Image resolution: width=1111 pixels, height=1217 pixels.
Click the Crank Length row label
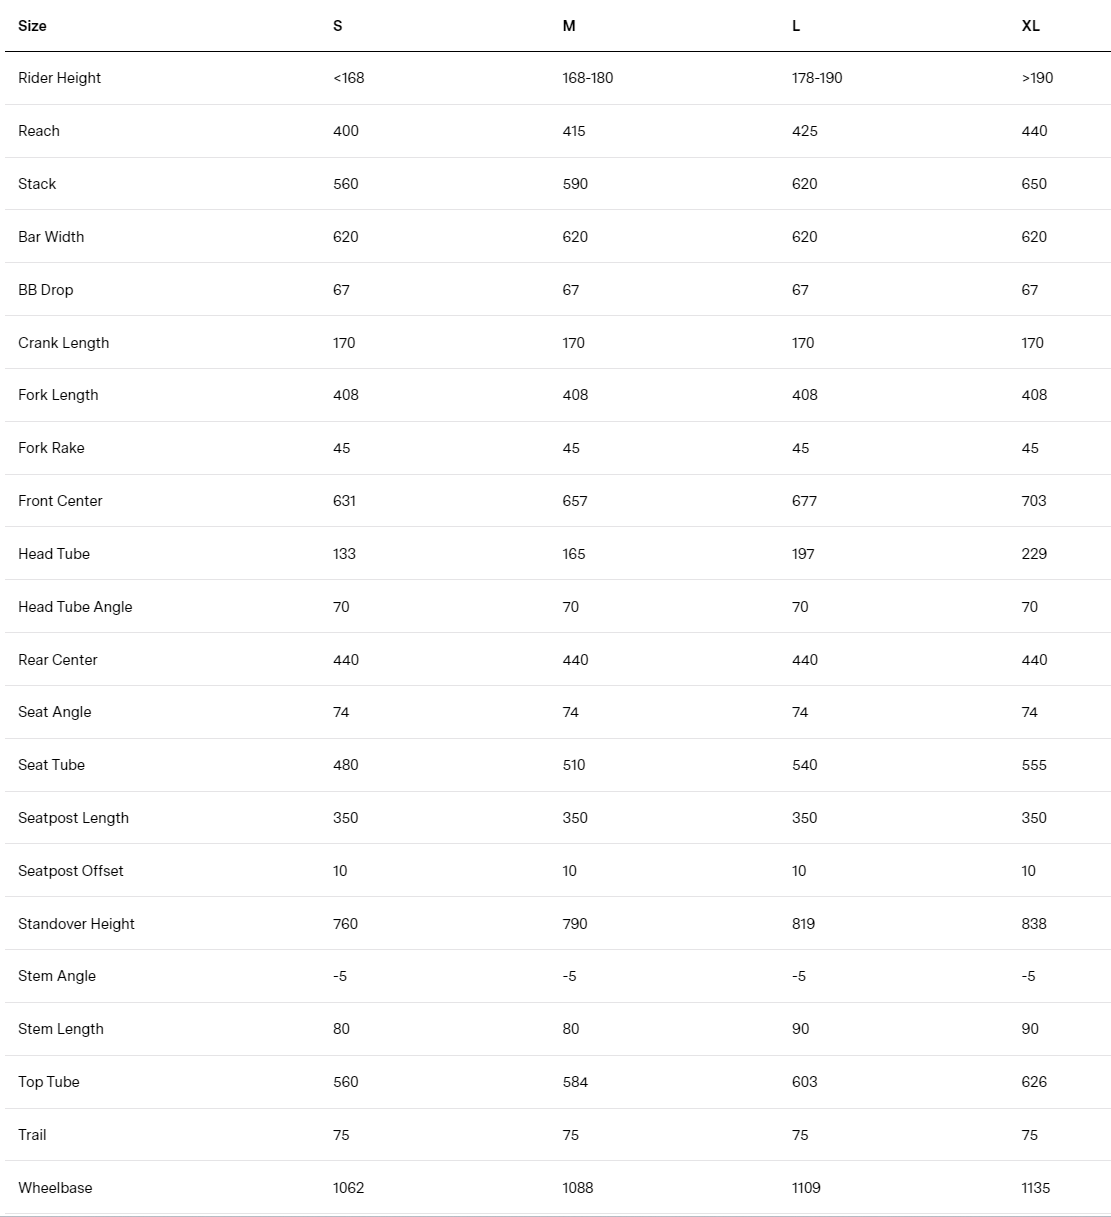pyautogui.click(x=64, y=343)
